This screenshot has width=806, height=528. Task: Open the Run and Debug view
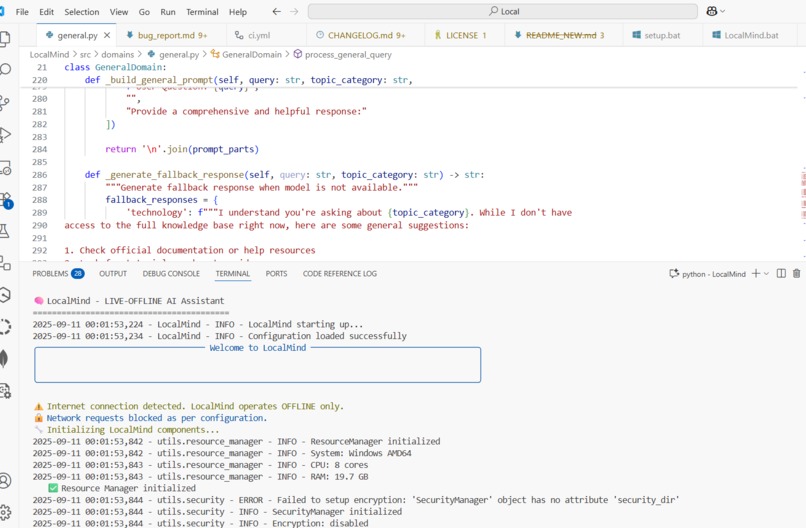click(5, 135)
